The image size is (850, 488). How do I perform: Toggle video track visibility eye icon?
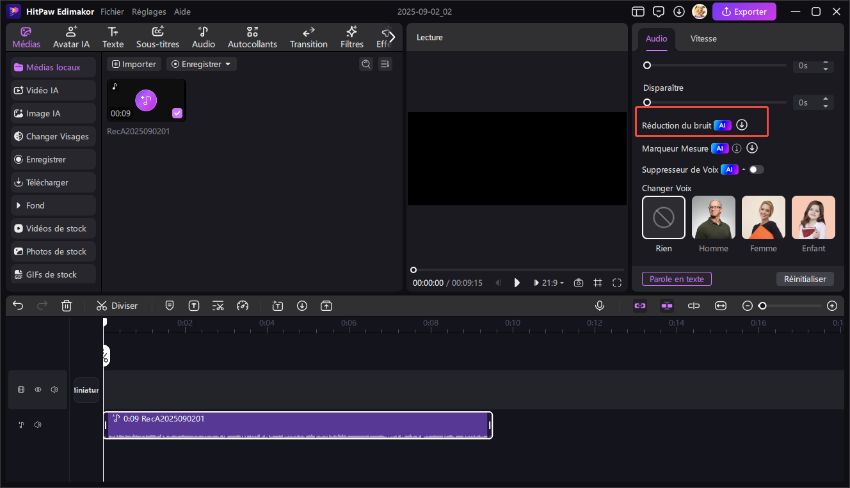tap(38, 389)
